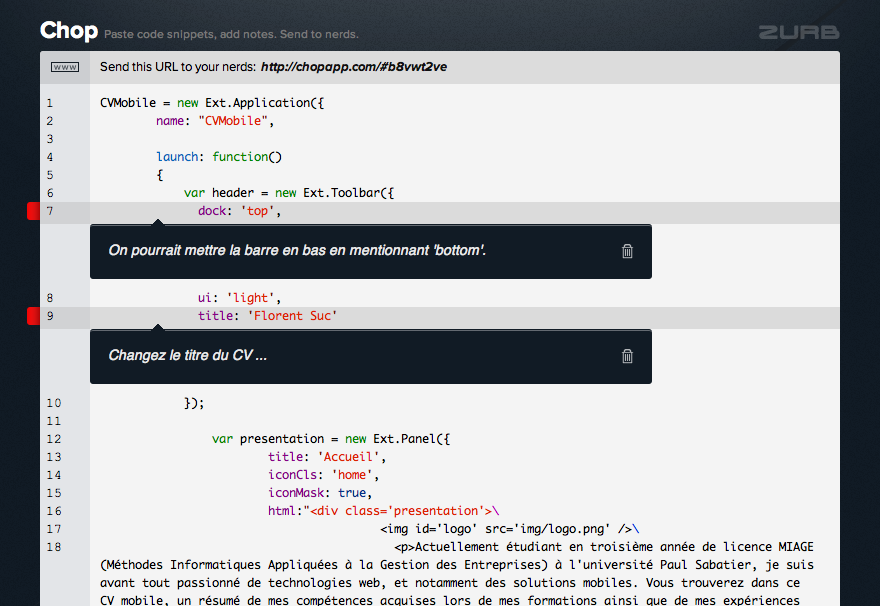This screenshot has height=606, width=880.
Task: Click the www icon beside the share URL
Action: click(65, 68)
